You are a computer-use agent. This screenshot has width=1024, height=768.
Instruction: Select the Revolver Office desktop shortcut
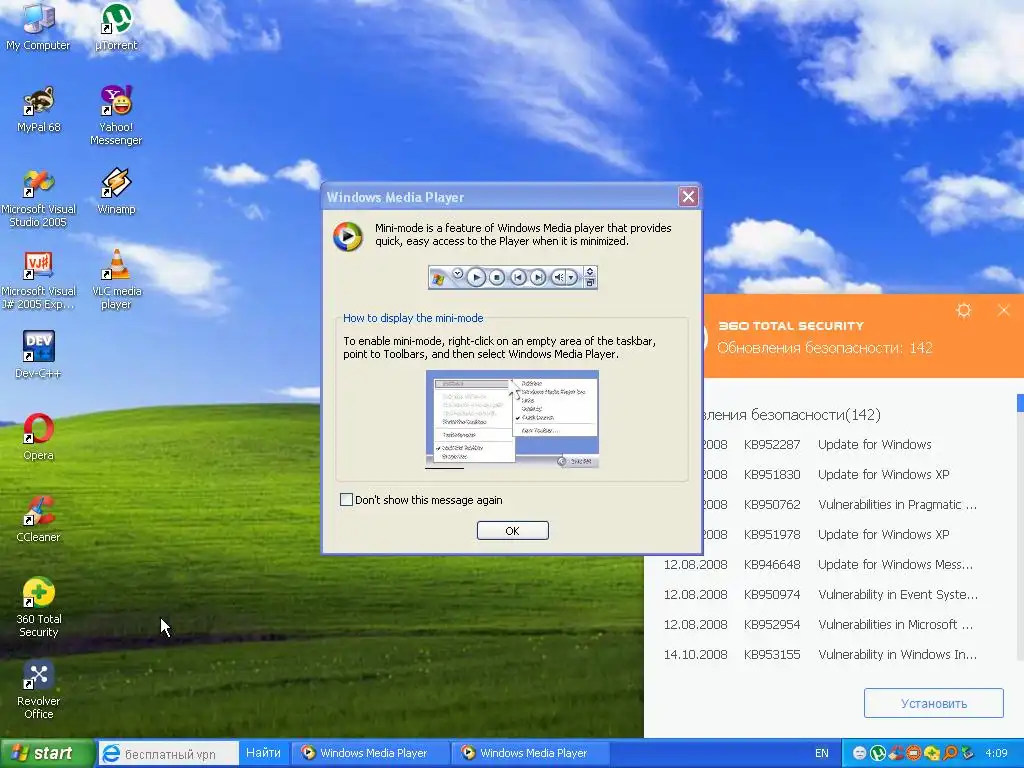pos(39,690)
